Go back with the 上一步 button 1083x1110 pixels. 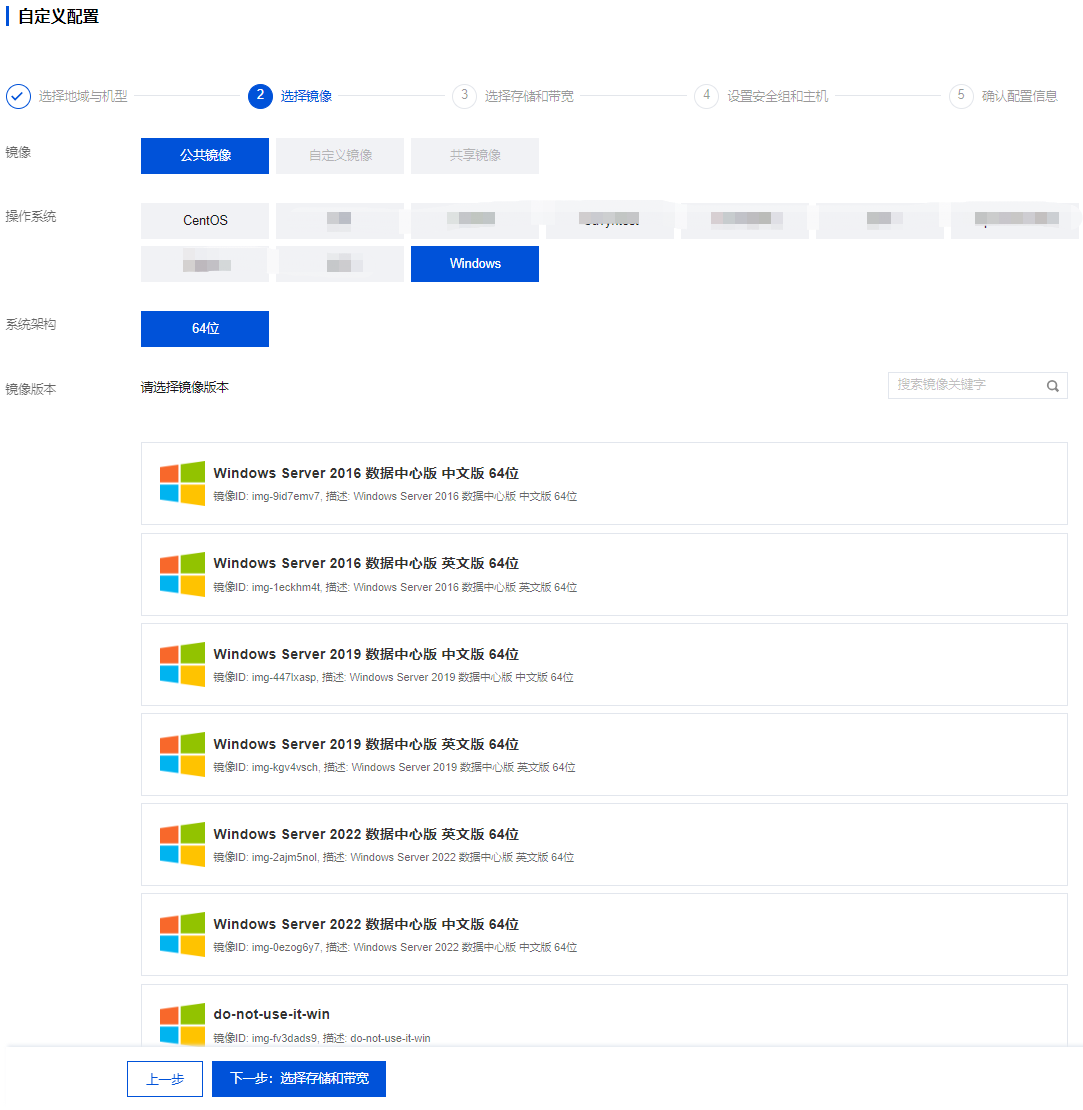(165, 1079)
